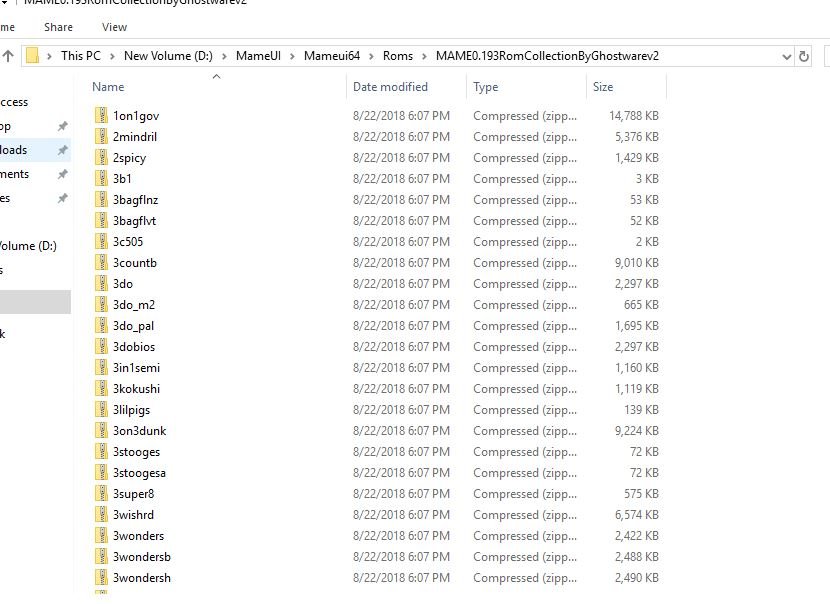Click the 3stoogesa zip archive icon
Screen dimensions: 830x604
[101, 473]
